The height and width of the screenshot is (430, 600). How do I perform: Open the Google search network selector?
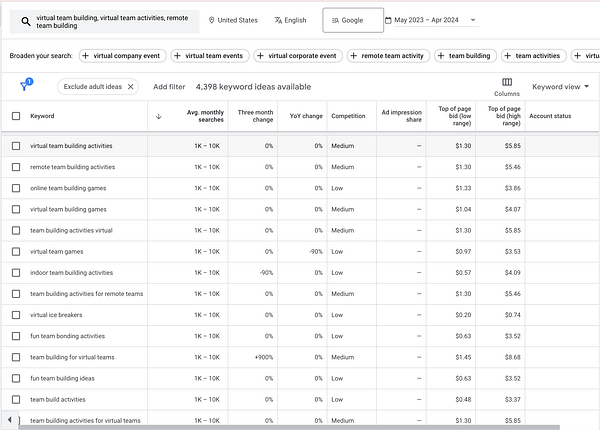(x=353, y=20)
